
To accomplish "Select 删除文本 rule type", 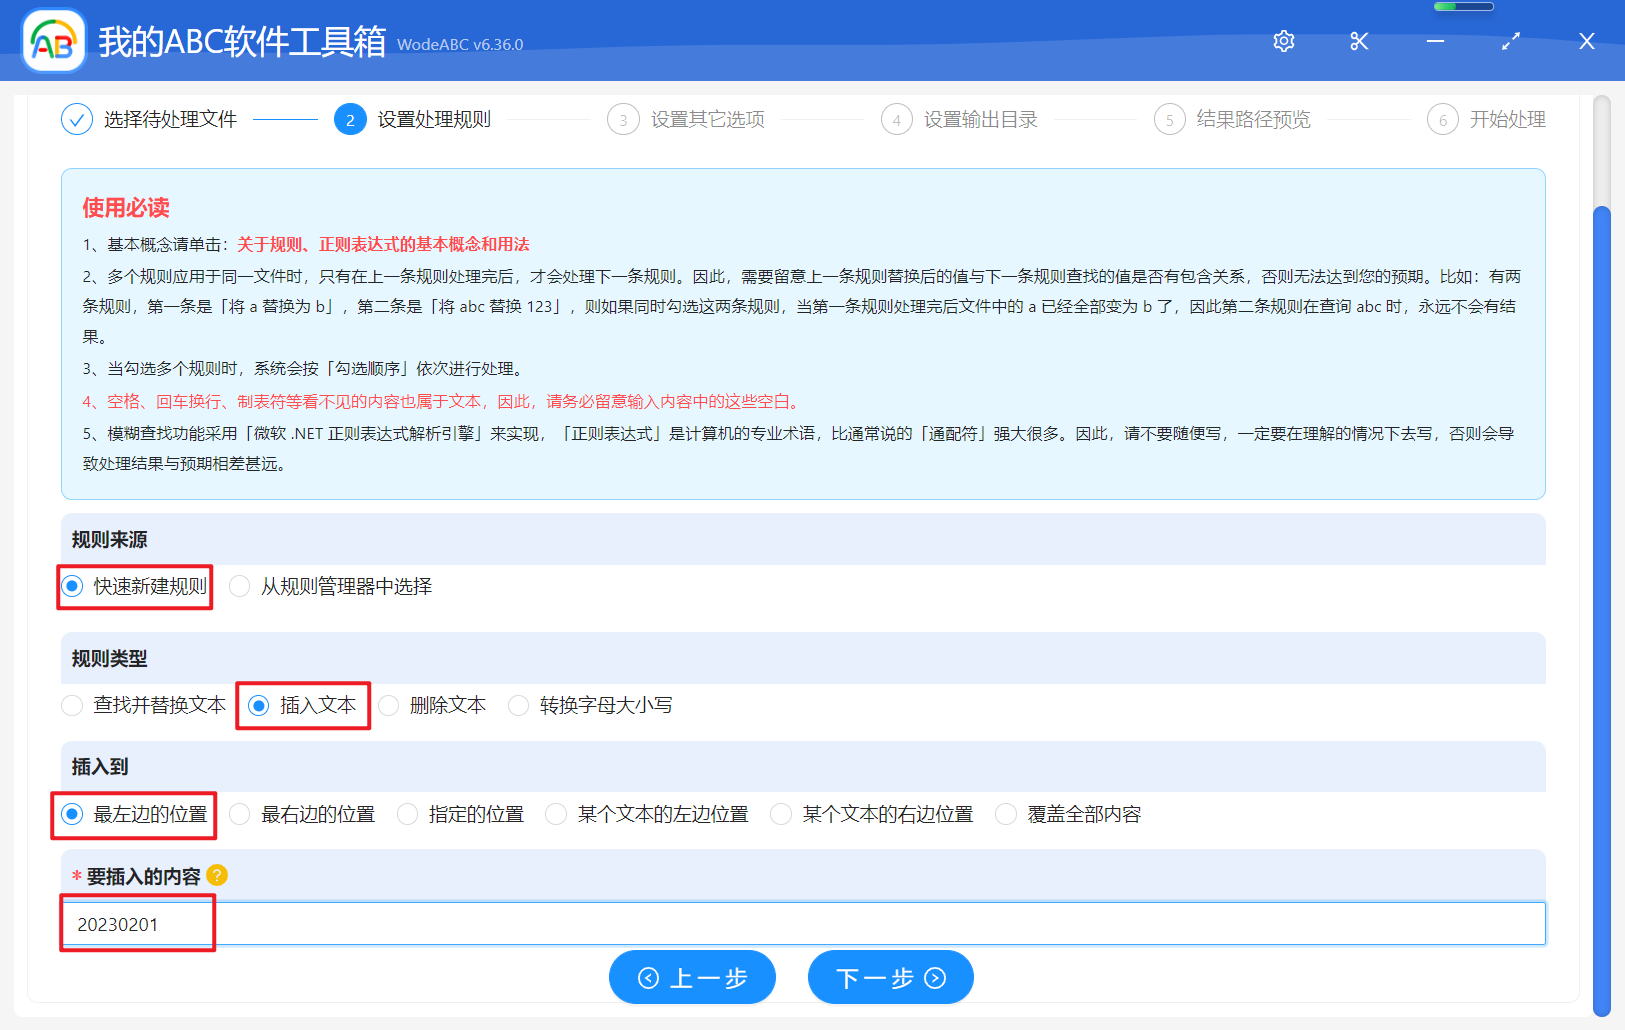I will coord(388,705).
